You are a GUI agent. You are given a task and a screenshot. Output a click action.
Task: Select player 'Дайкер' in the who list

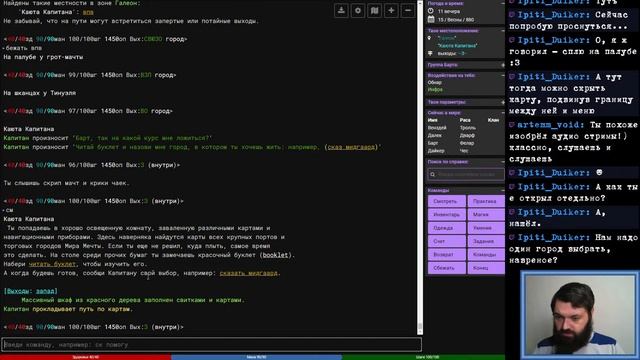point(436,151)
